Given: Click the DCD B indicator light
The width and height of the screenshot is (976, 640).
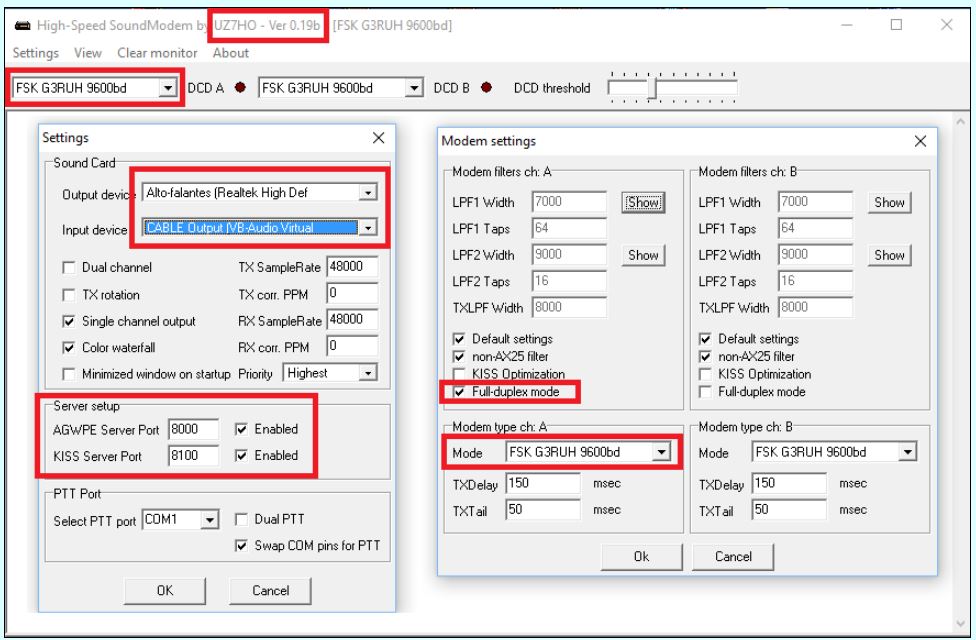Looking at the screenshot, I should click(x=486, y=88).
